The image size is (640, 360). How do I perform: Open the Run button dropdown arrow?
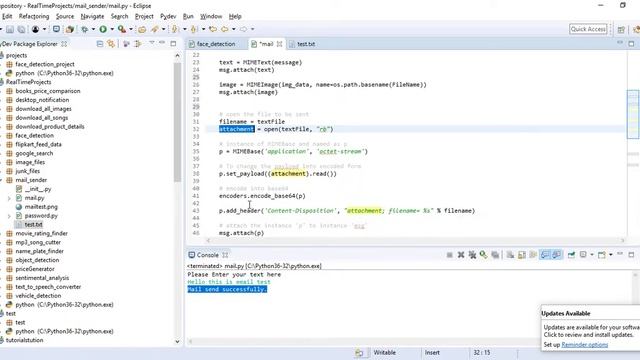(112, 29)
